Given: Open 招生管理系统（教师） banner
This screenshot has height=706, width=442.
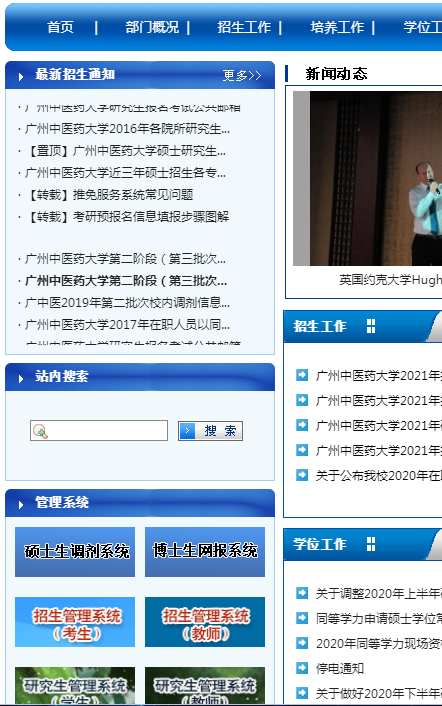Looking at the screenshot, I should click(205, 622).
